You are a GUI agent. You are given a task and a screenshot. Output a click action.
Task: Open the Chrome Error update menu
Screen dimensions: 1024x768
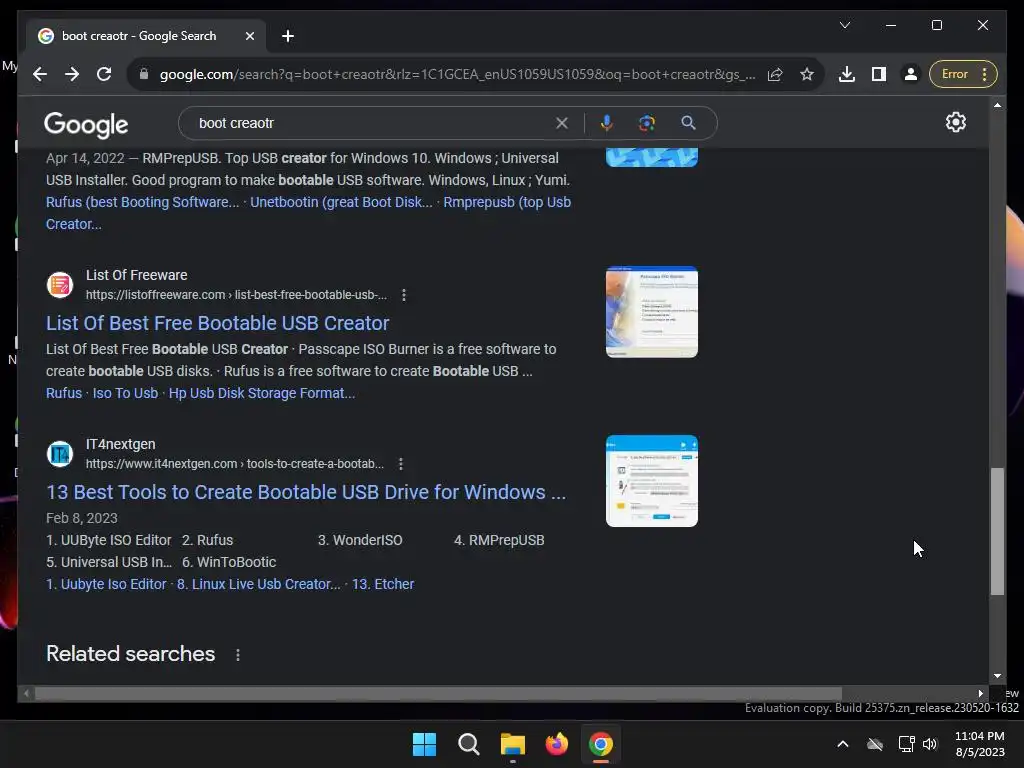tap(963, 74)
